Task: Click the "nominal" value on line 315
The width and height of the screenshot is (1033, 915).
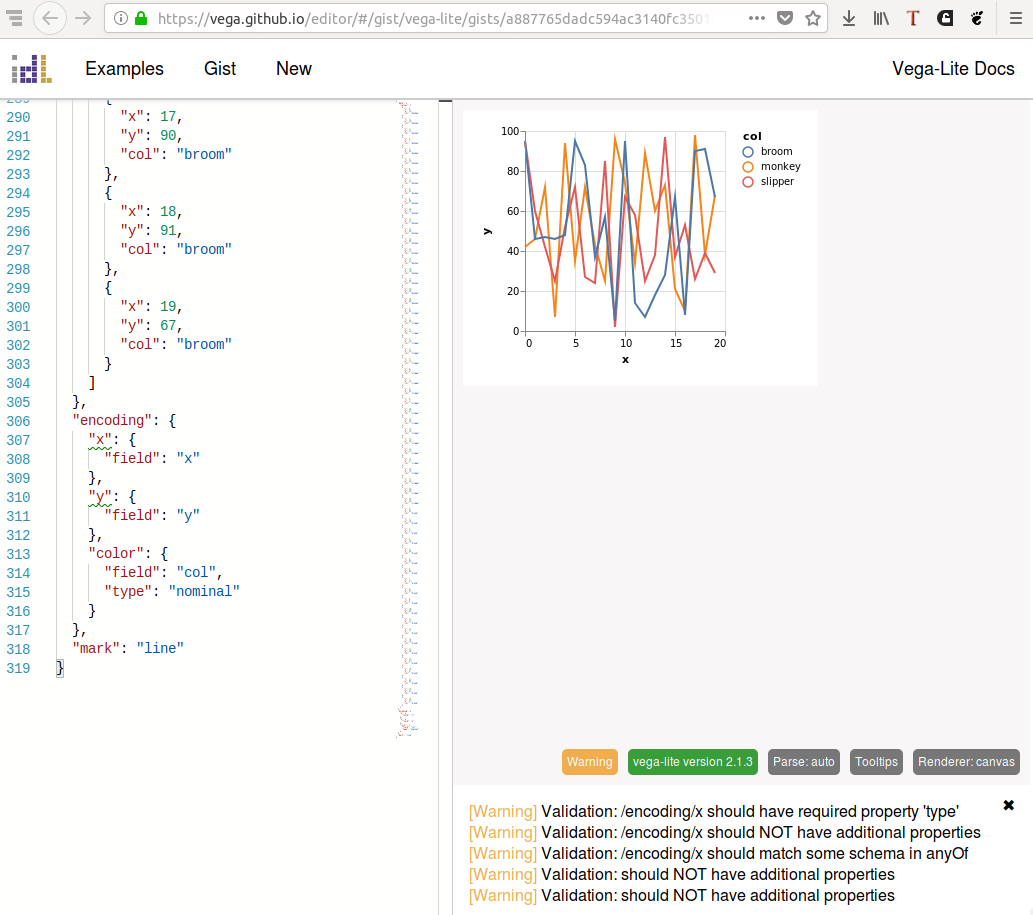Action: (204, 592)
